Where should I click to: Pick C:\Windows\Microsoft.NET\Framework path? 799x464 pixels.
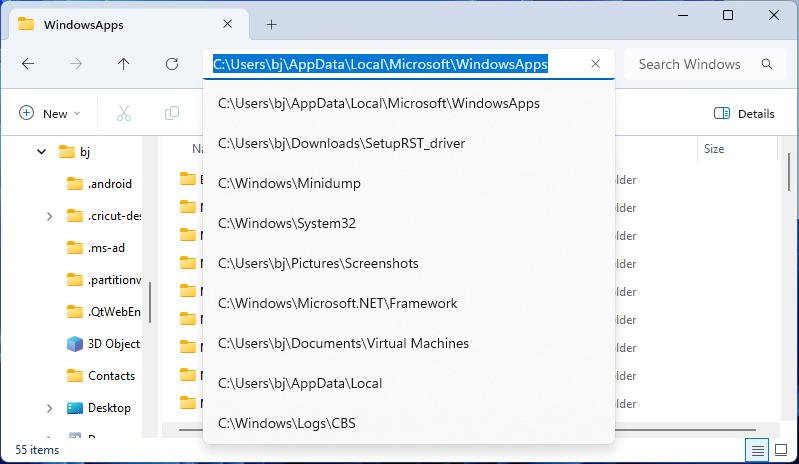pyautogui.click(x=409, y=303)
